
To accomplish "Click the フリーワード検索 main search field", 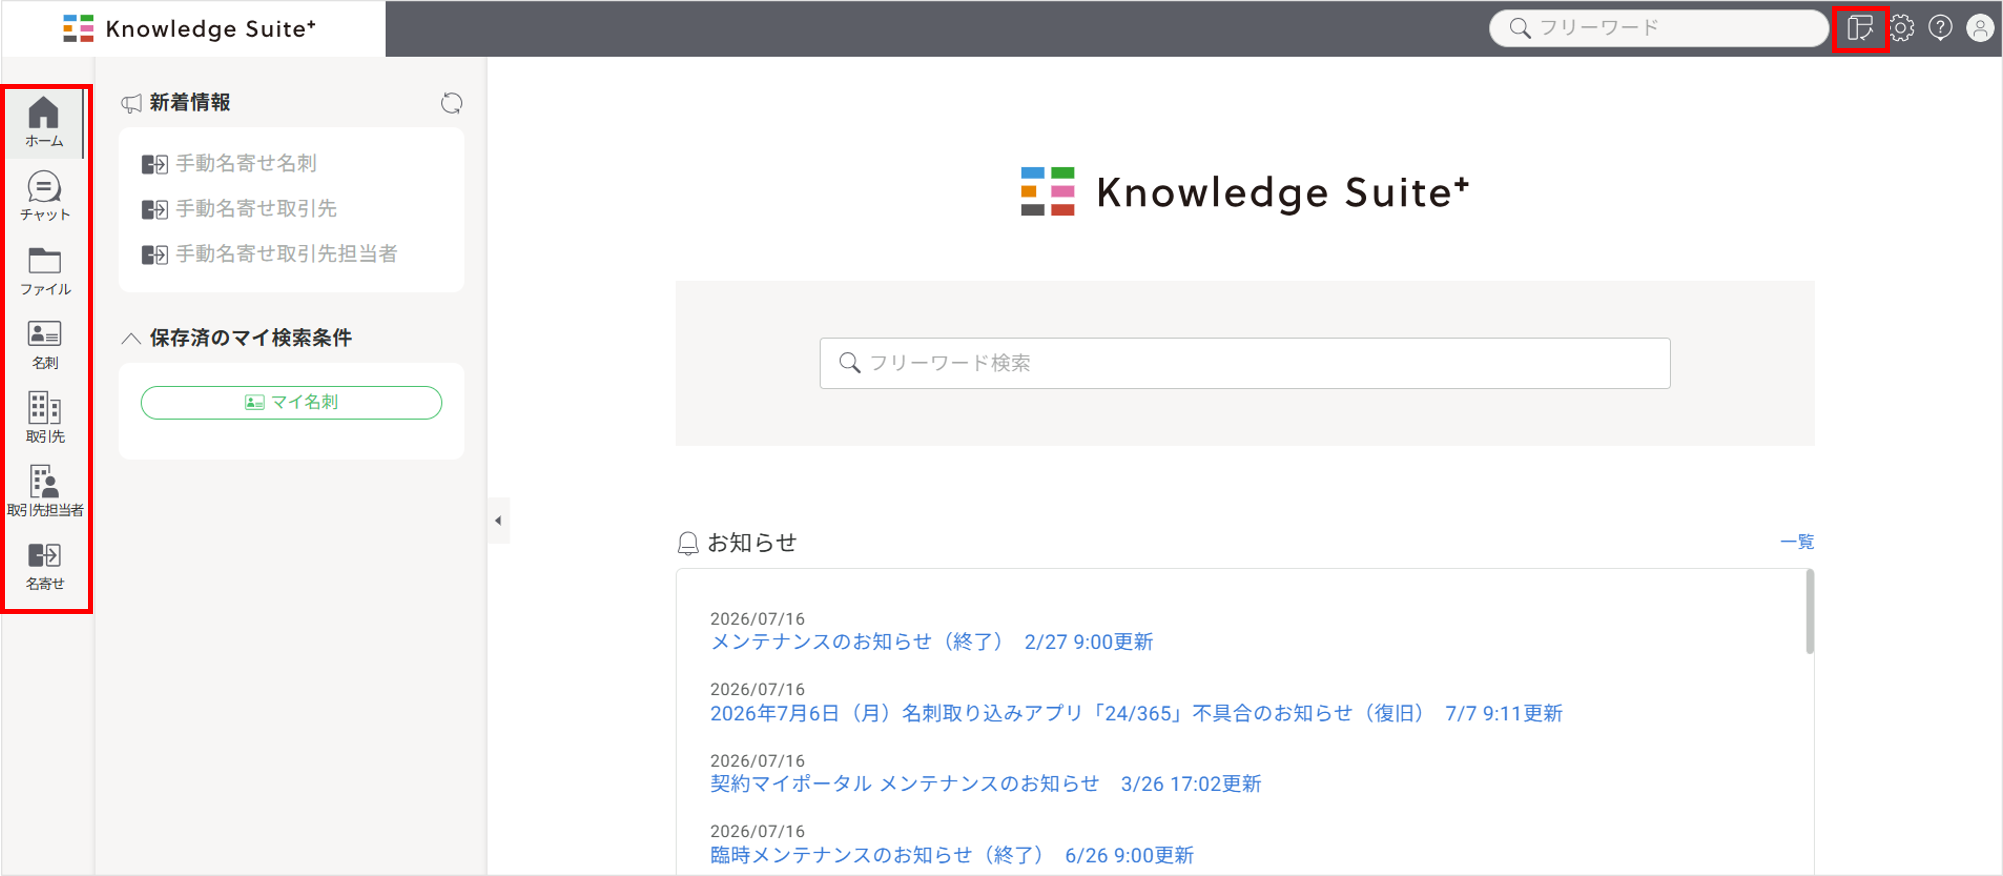I will coord(1245,363).
